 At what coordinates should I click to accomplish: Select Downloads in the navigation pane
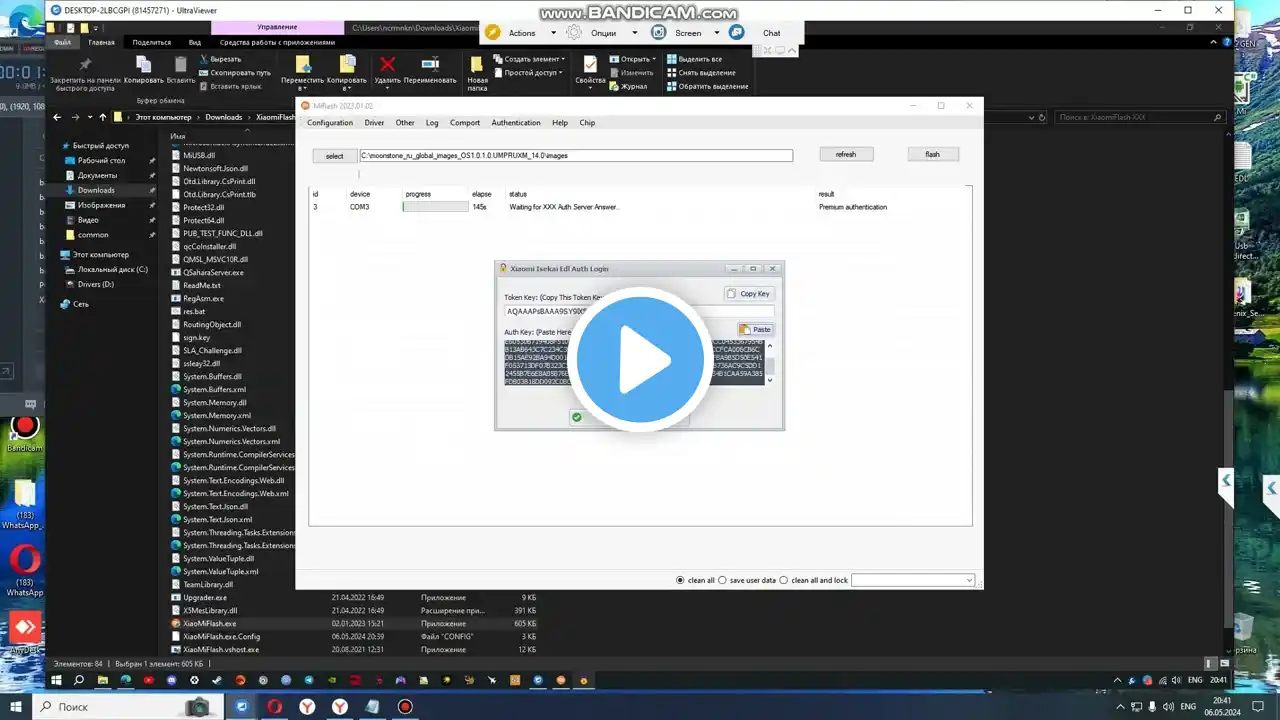click(96, 190)
